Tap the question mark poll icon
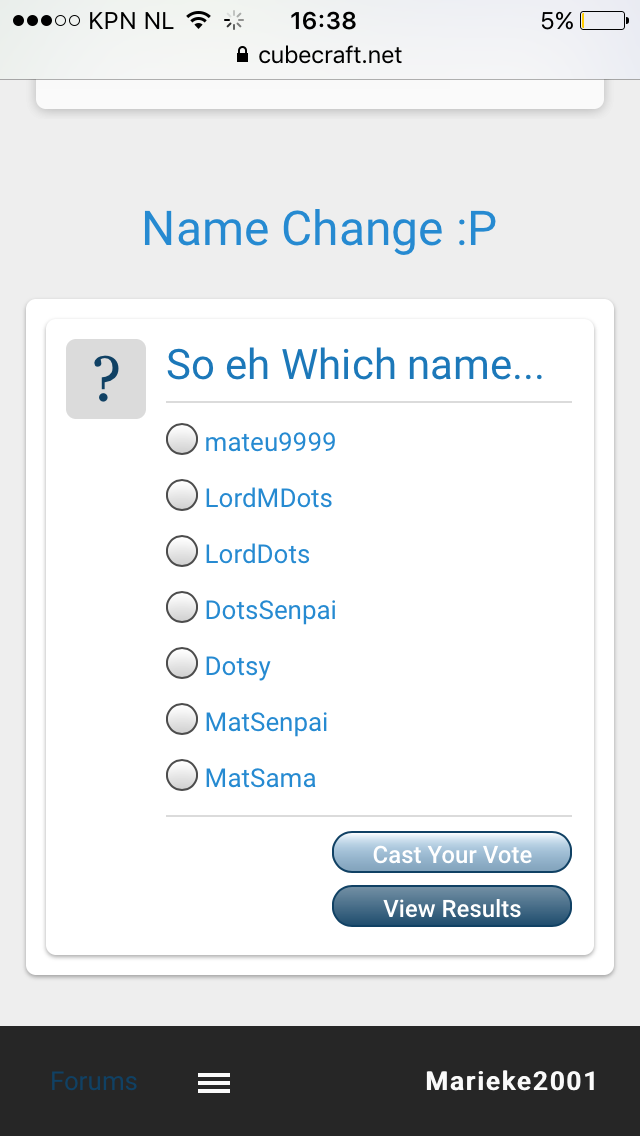The height and width of the screenshot is (1136, 640). [x=106, y=379]
